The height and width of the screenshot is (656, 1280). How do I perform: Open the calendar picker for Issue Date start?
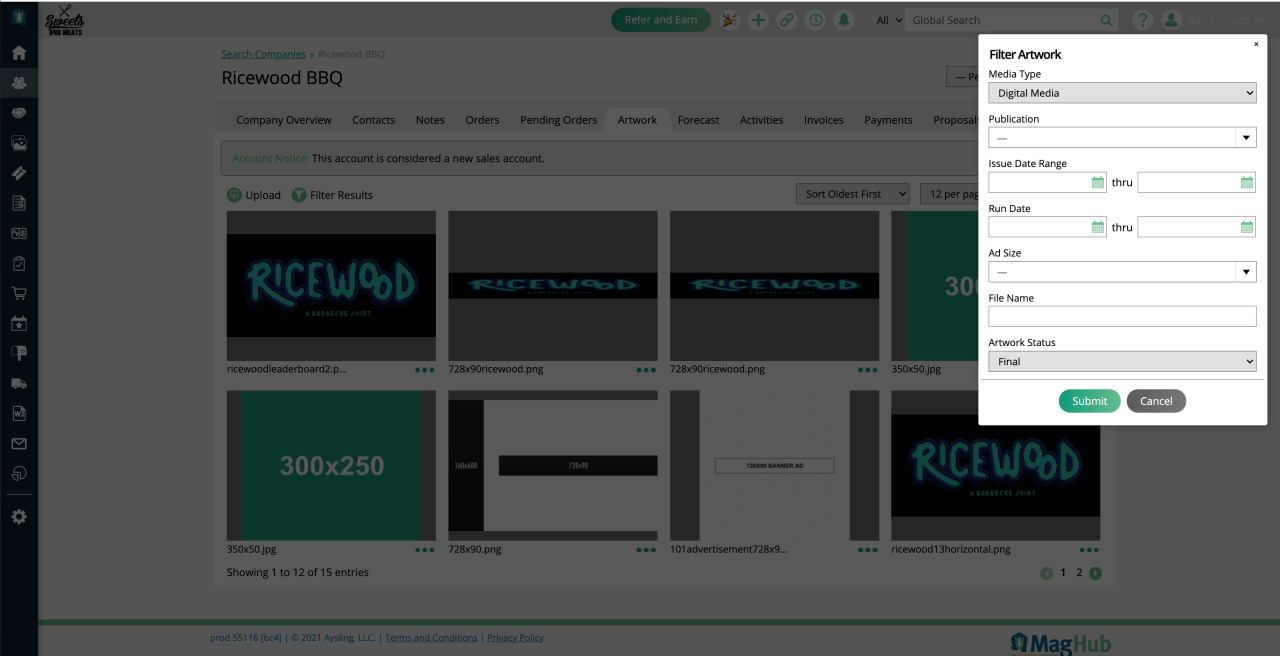1097,183
